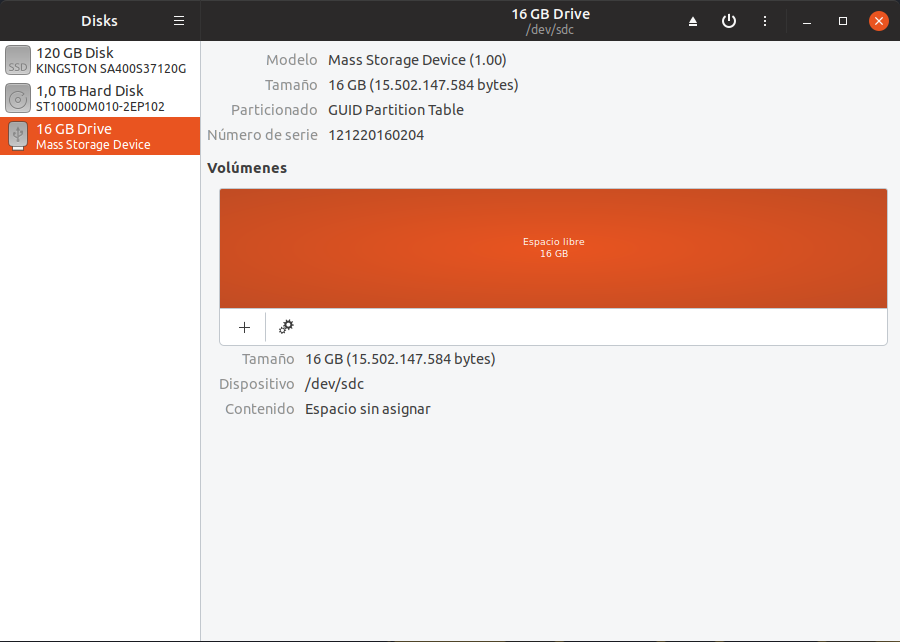Screen dimensions: 900x642
Task: Minimize the Disks window
Action: pos(807,21)
